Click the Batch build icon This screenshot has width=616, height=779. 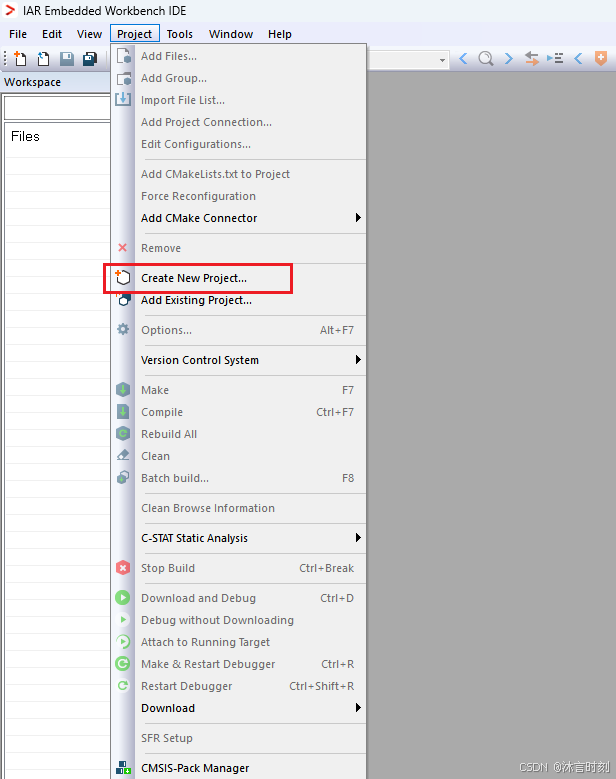pyautogui.click(x=123, y=477)
